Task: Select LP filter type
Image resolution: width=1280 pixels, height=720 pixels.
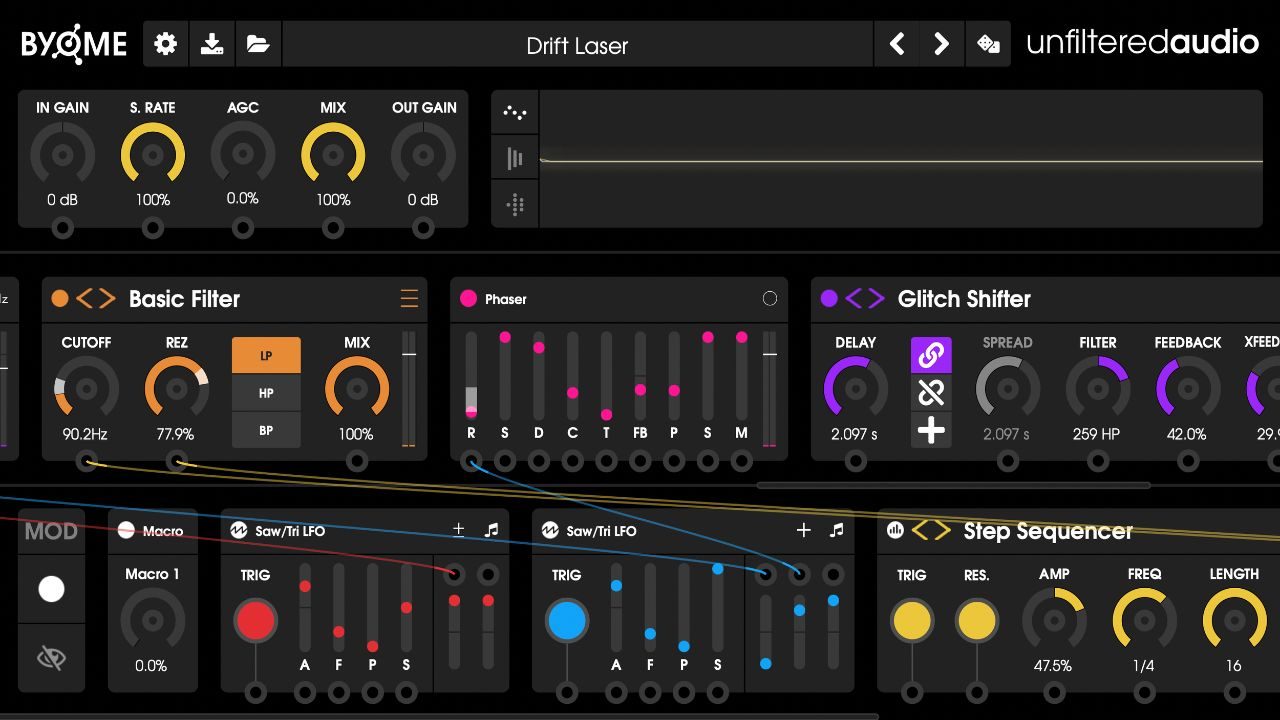Action: coord(266,355)
